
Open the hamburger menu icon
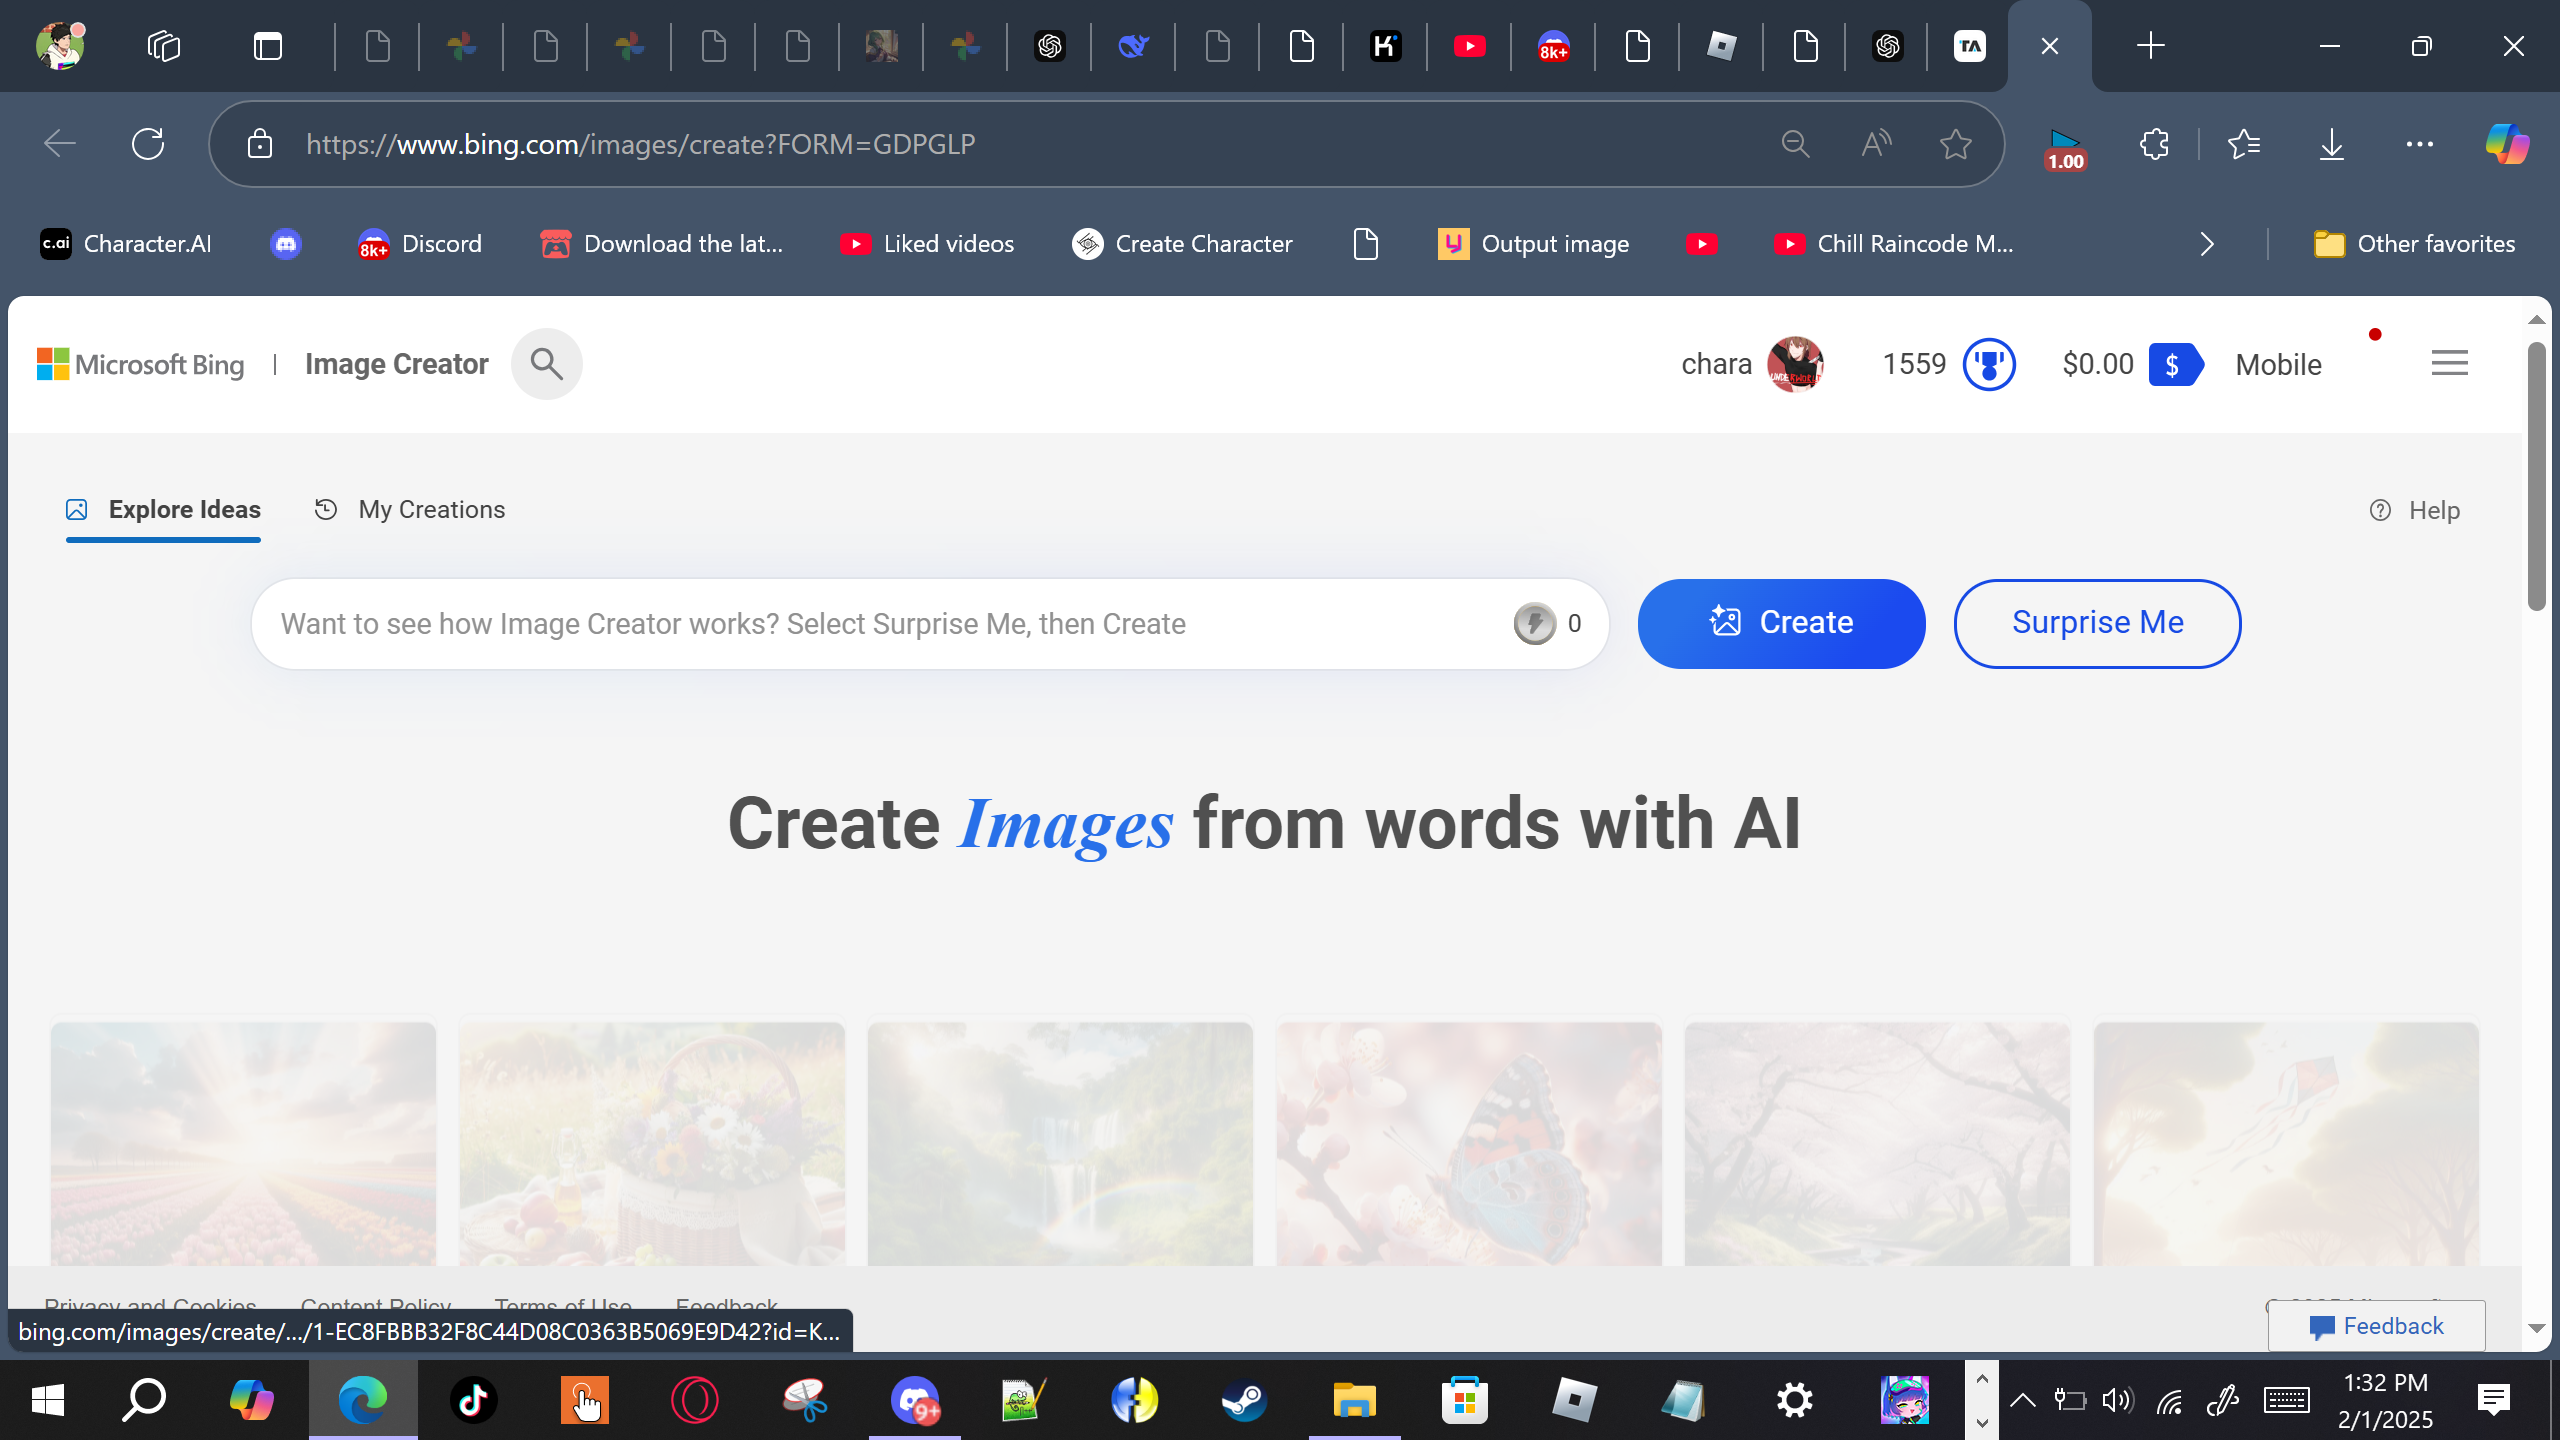(2449, 363)
